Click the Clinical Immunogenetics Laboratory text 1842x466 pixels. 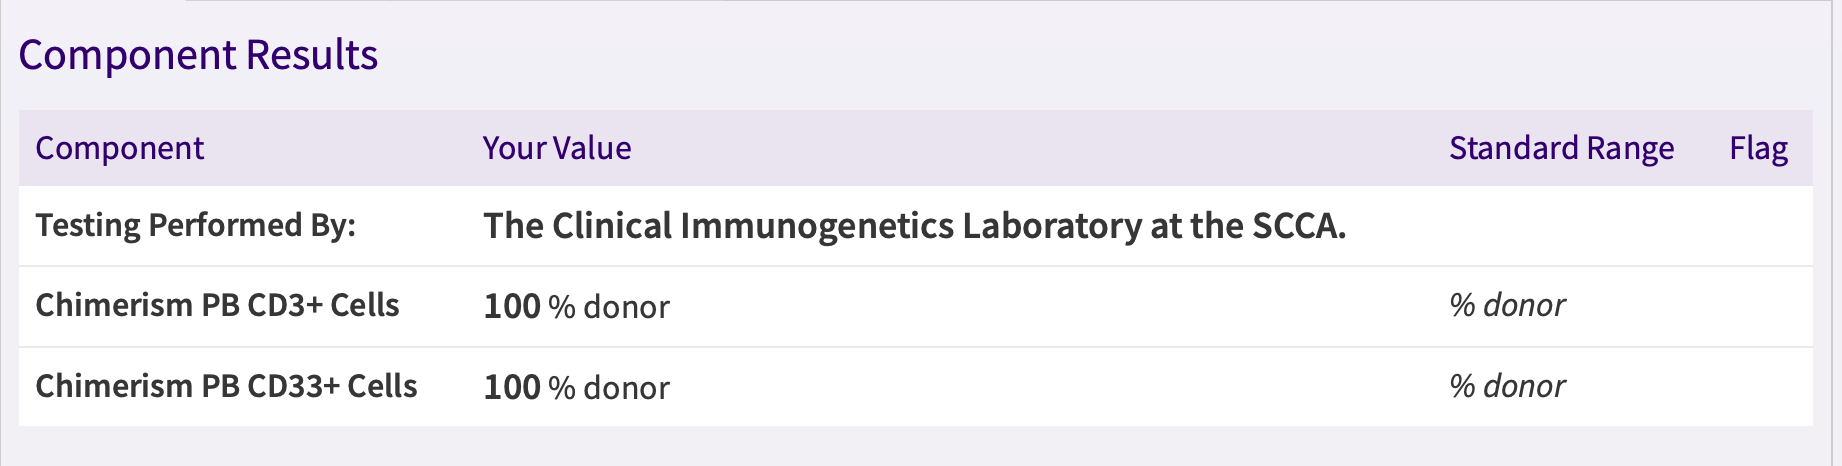(812, 226)
